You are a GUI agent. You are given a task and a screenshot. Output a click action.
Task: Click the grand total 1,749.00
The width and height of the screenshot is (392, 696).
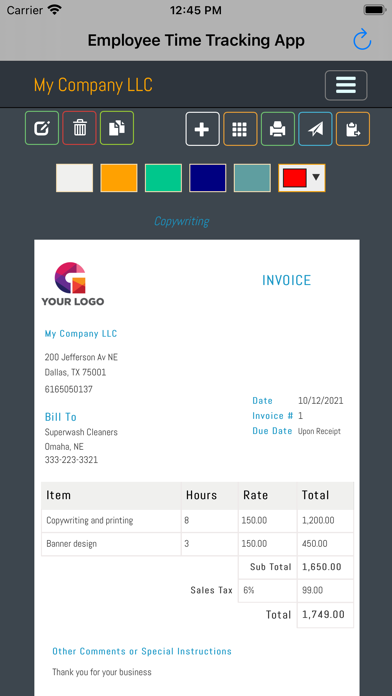click(325, 615)
